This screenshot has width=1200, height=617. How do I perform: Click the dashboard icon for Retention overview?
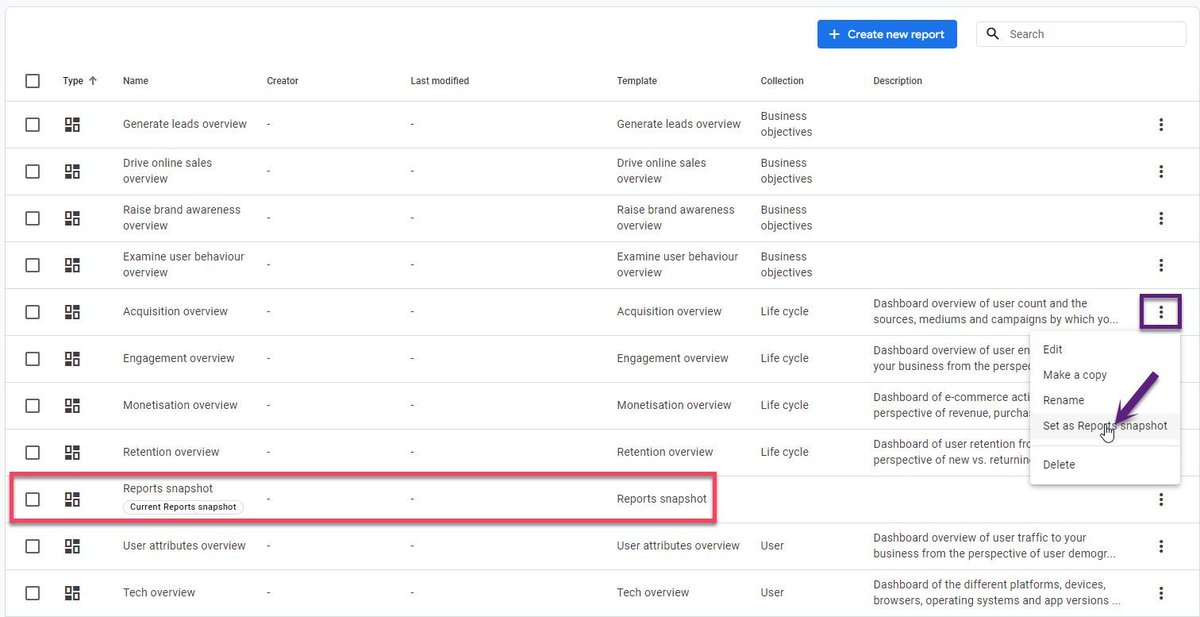click(x=72, y=452)
